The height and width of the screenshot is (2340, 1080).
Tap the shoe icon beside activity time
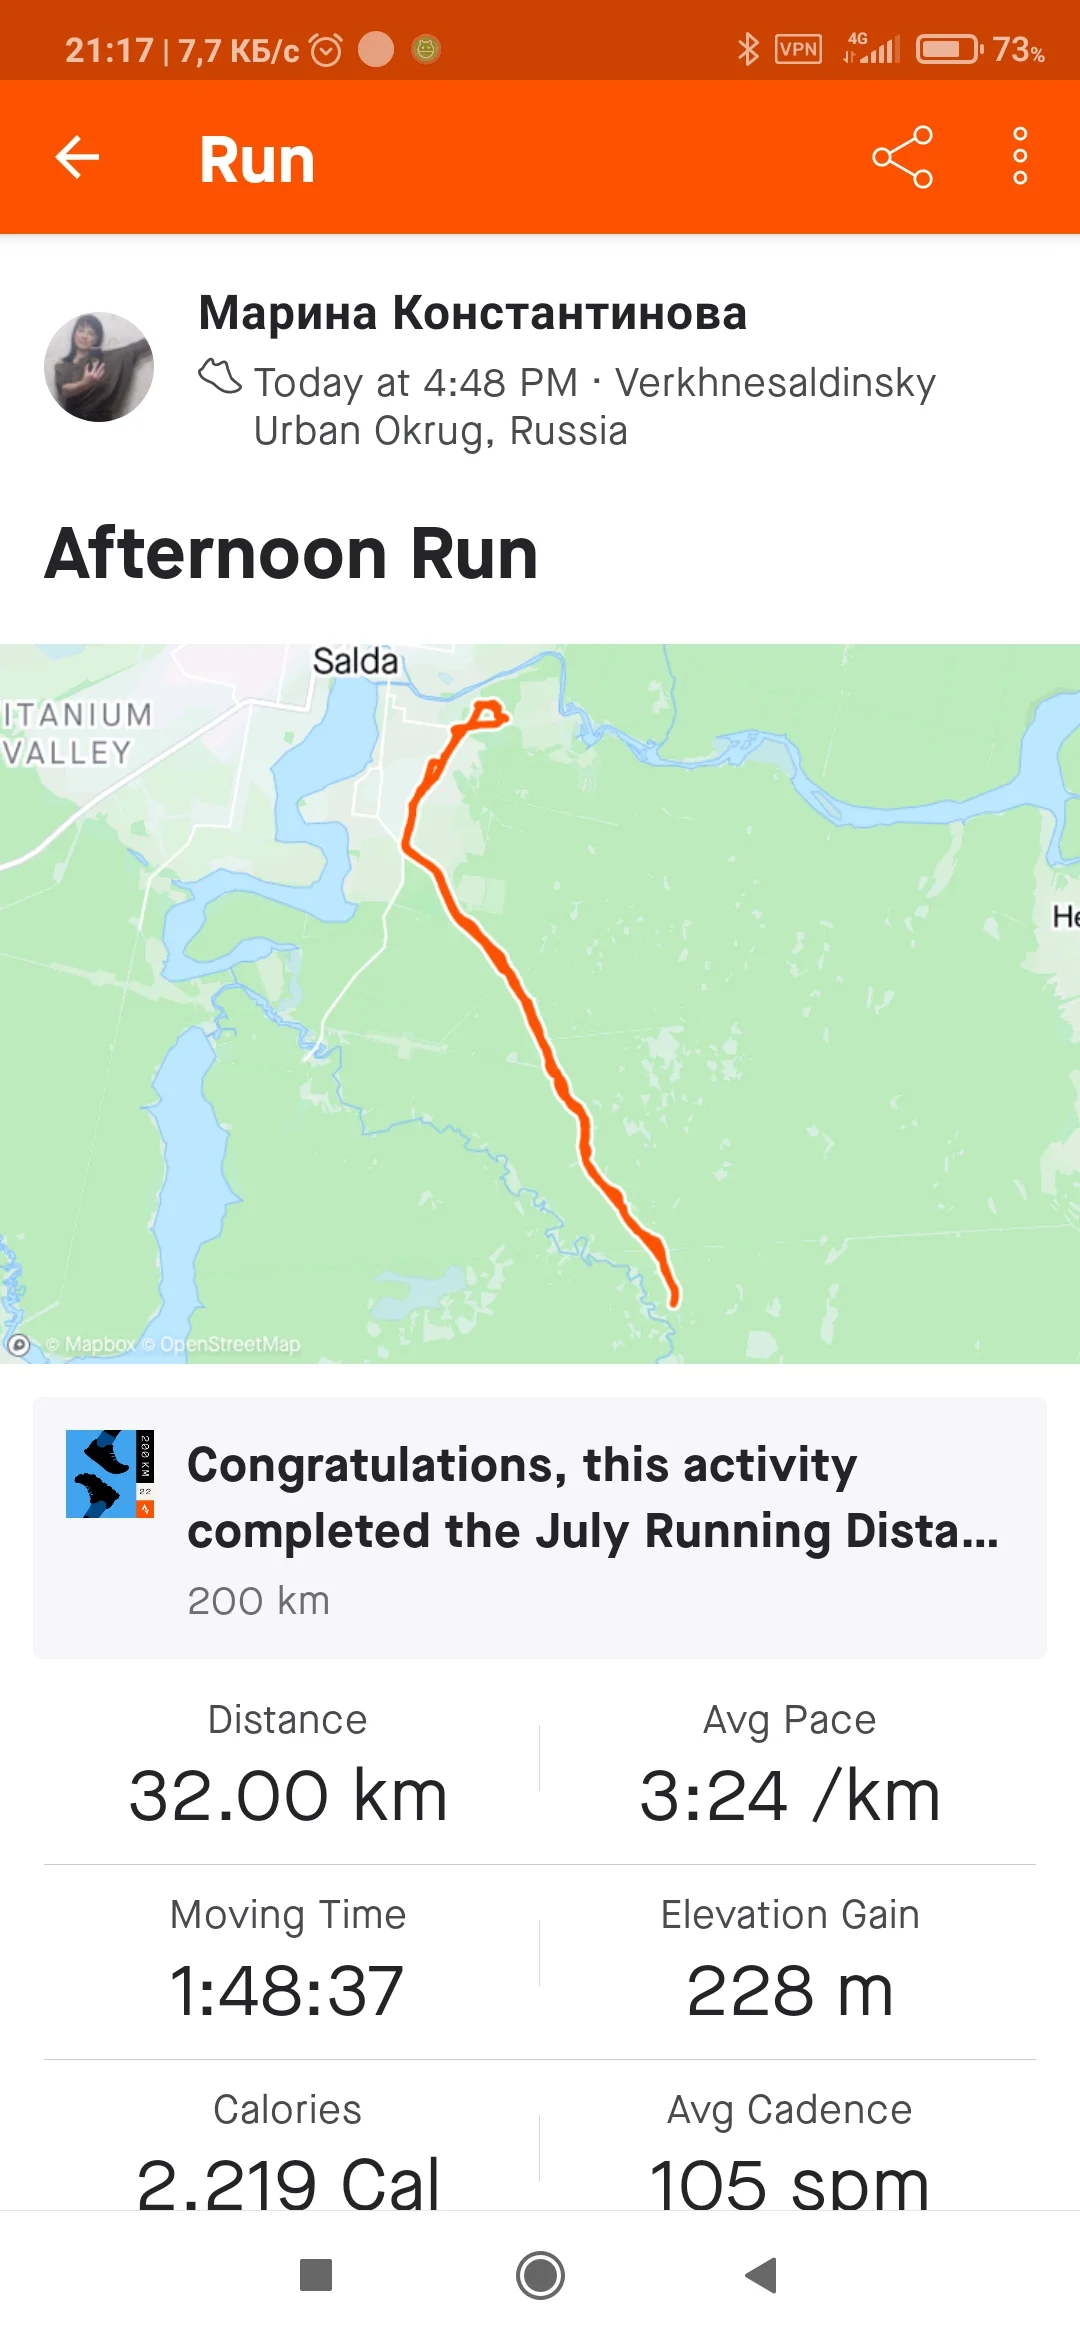point(220,378)
